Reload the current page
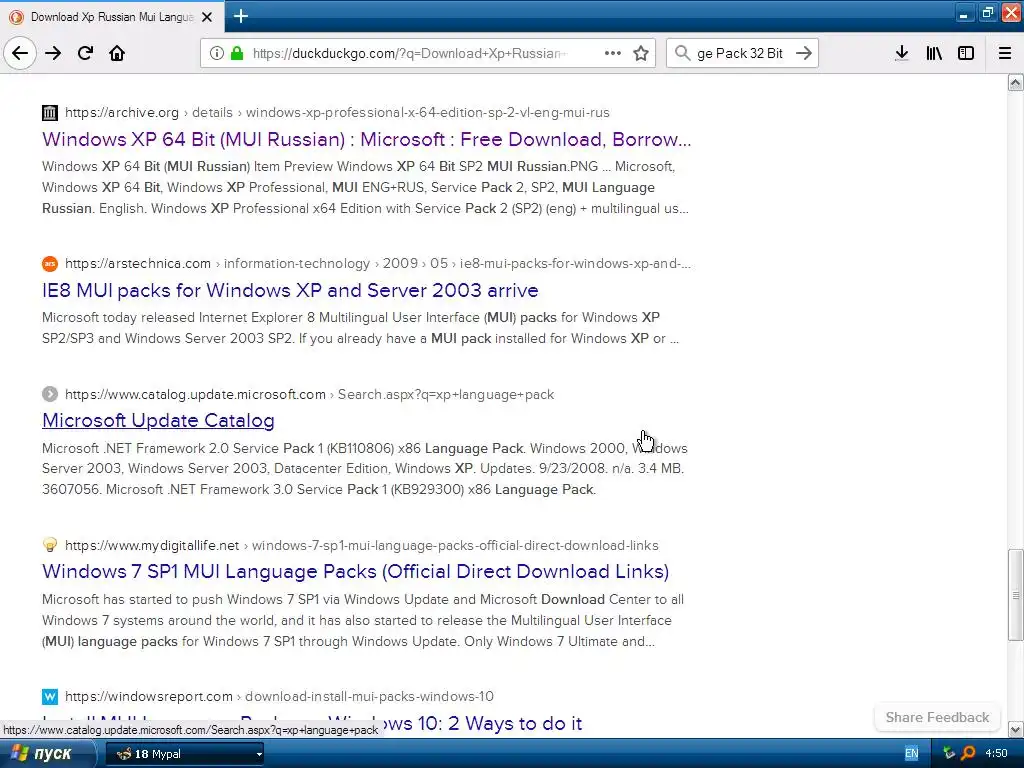Screen dimensions: 1024x768 click(x=86, y=53)
